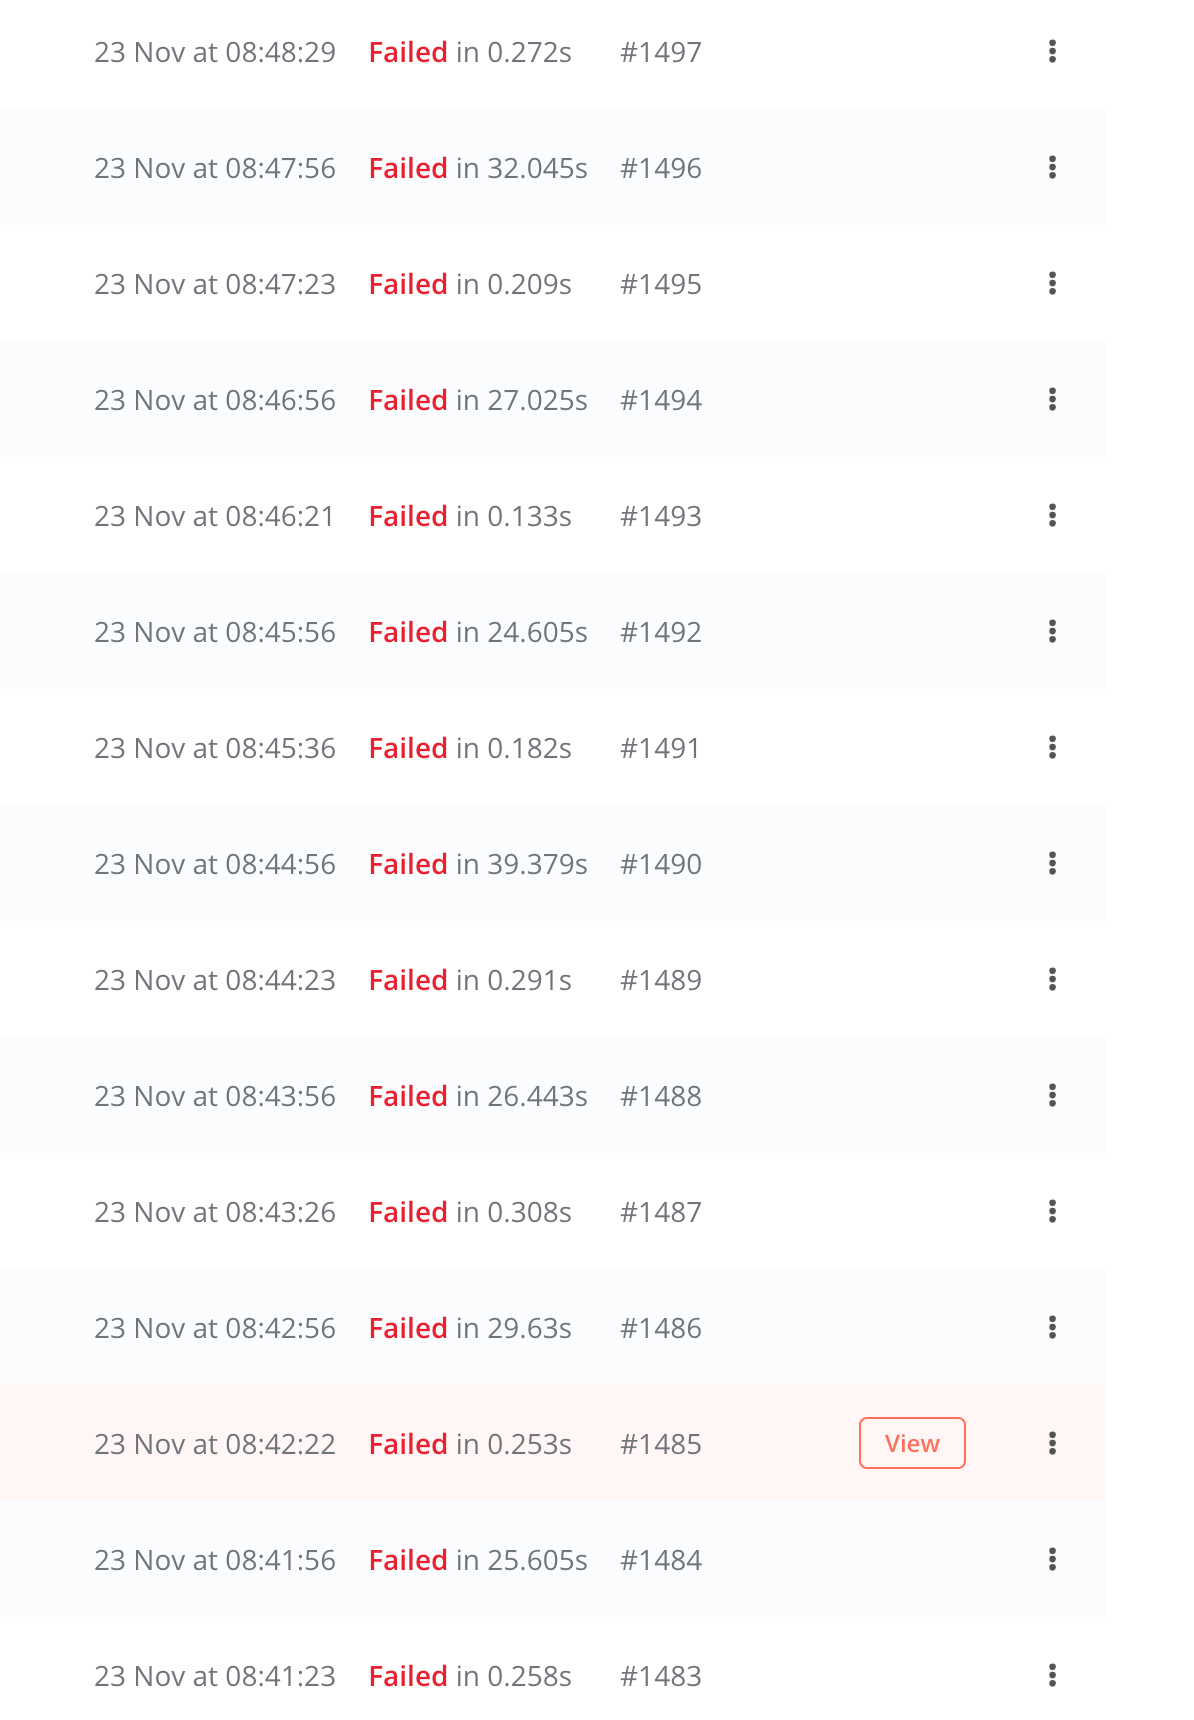Select the run that failed in 29.63s
The image size is (1194, 1720).
click(x=470, y=1328)
